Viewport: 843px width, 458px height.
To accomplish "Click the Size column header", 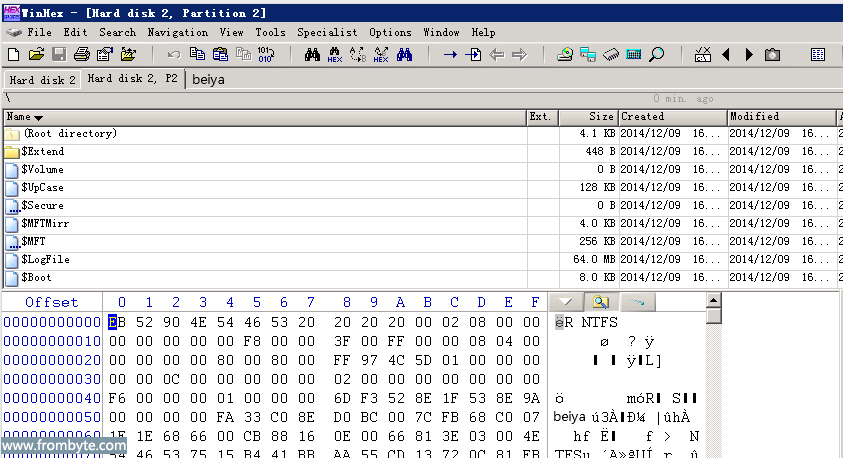I will (x=601, y=117).
